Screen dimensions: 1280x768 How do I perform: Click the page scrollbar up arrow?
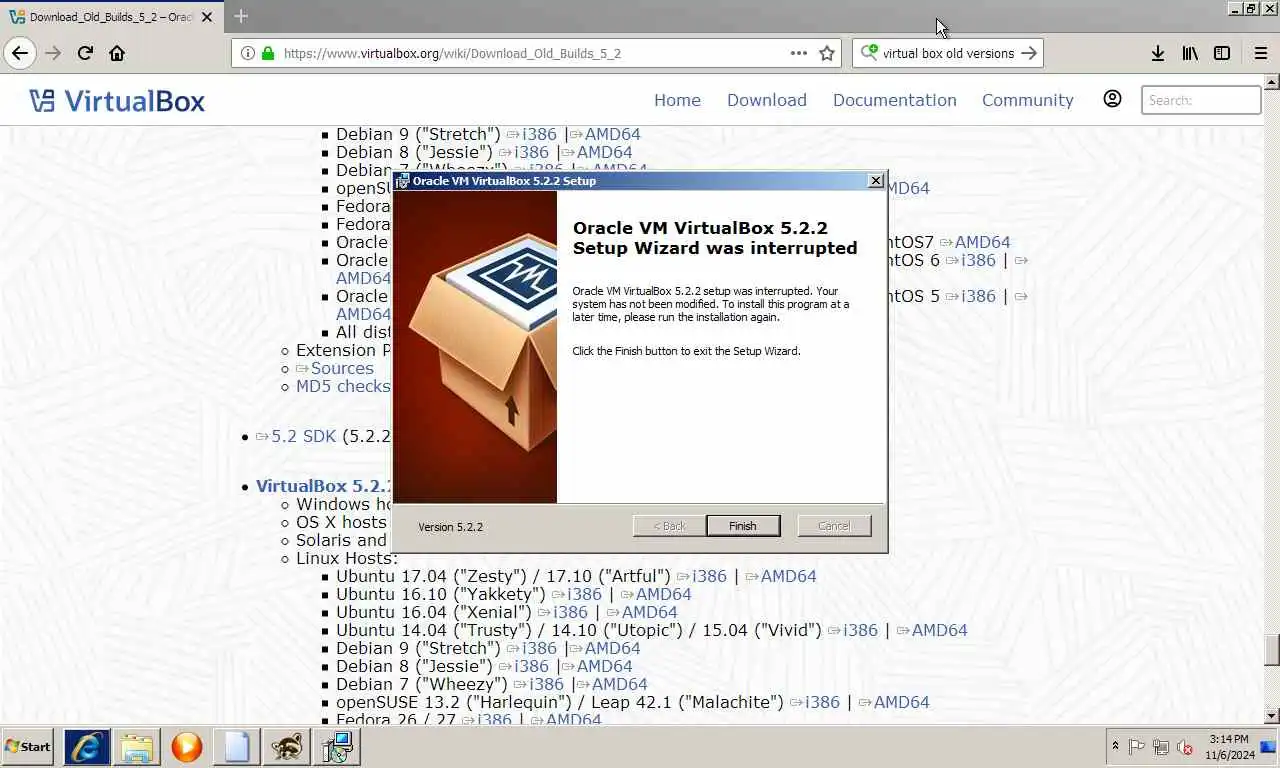click(1272, 80)
